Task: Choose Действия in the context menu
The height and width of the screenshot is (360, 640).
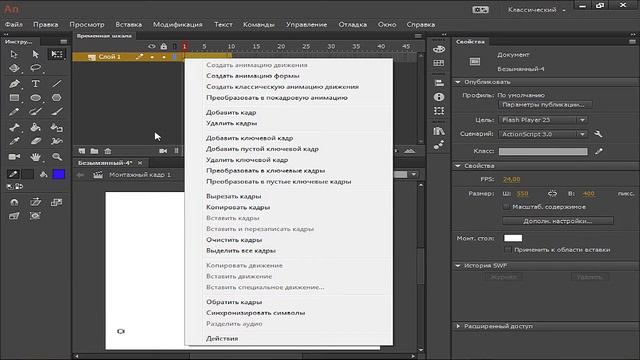Action: point(222,338)
